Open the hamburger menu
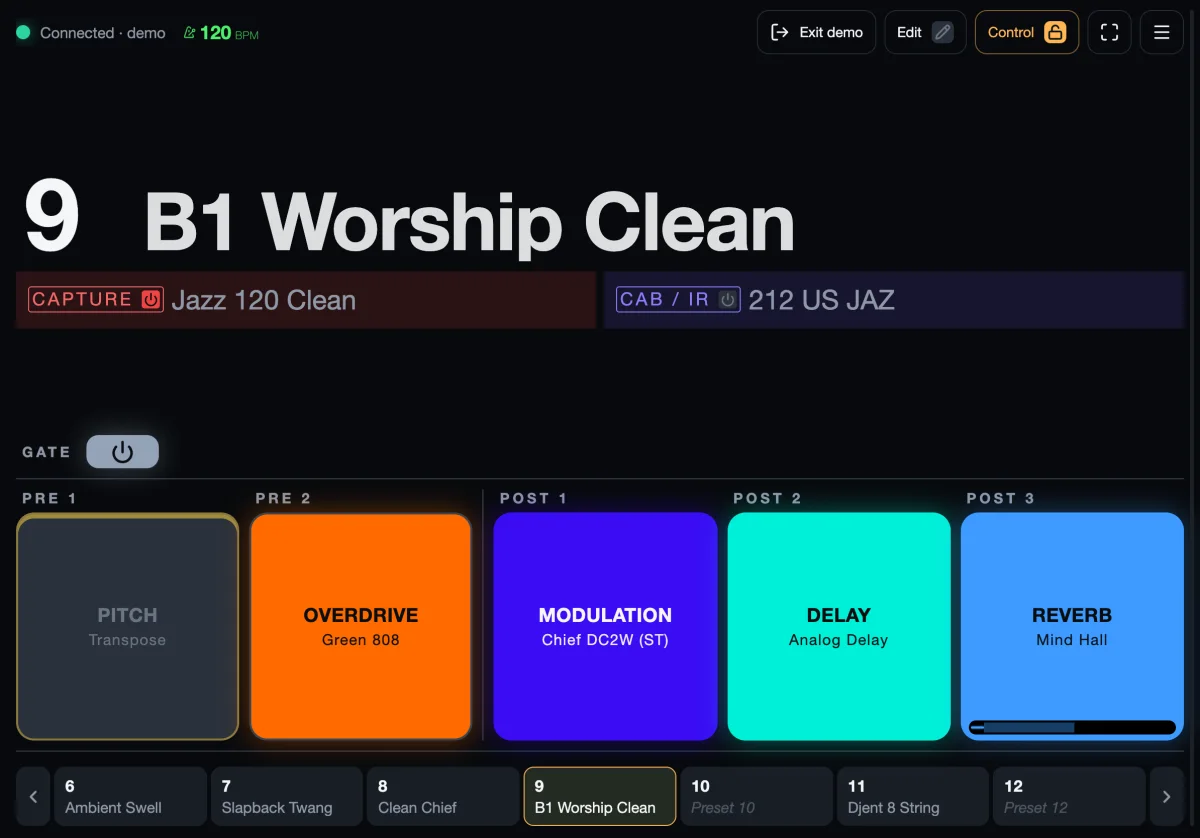The height and width of the screenshot is (838, 1200). coord(1162,32)
